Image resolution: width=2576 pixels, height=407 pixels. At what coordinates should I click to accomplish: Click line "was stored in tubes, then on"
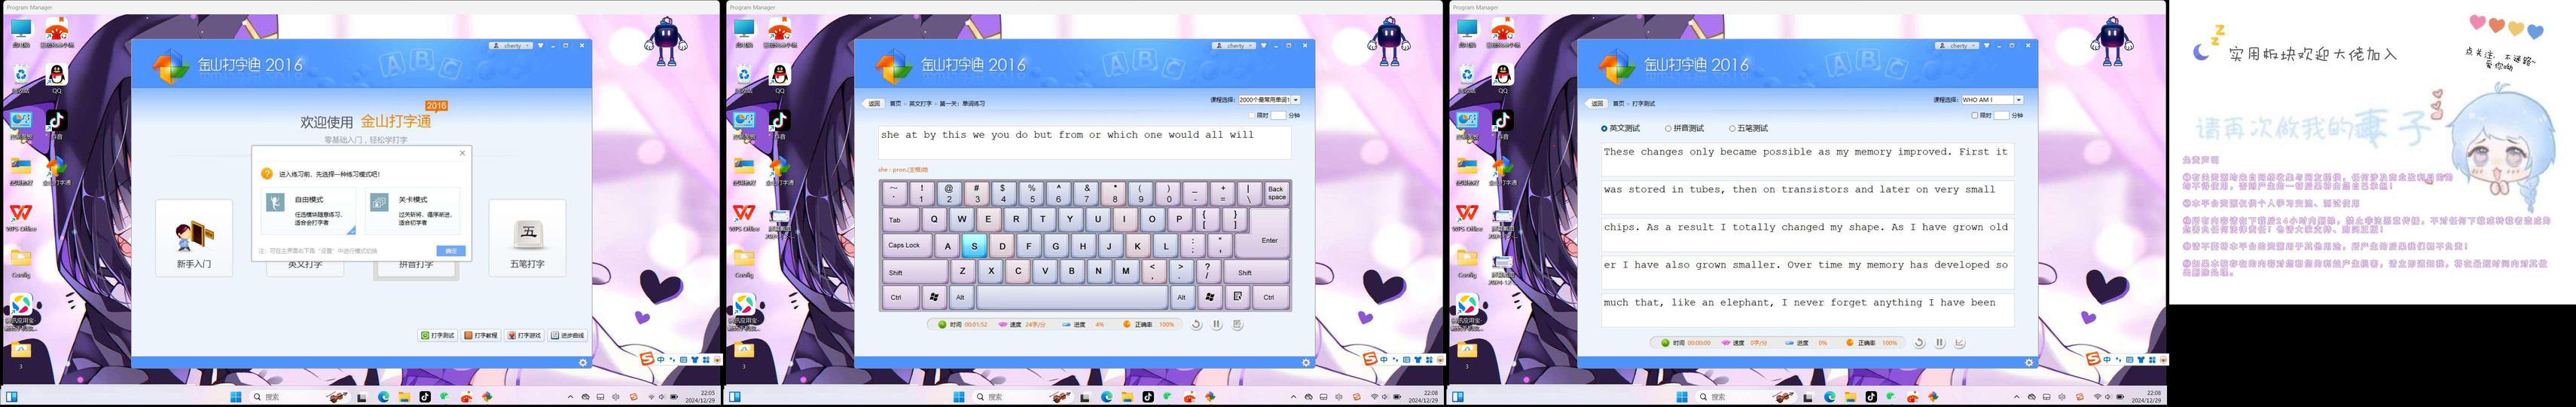coord(1807,196)
